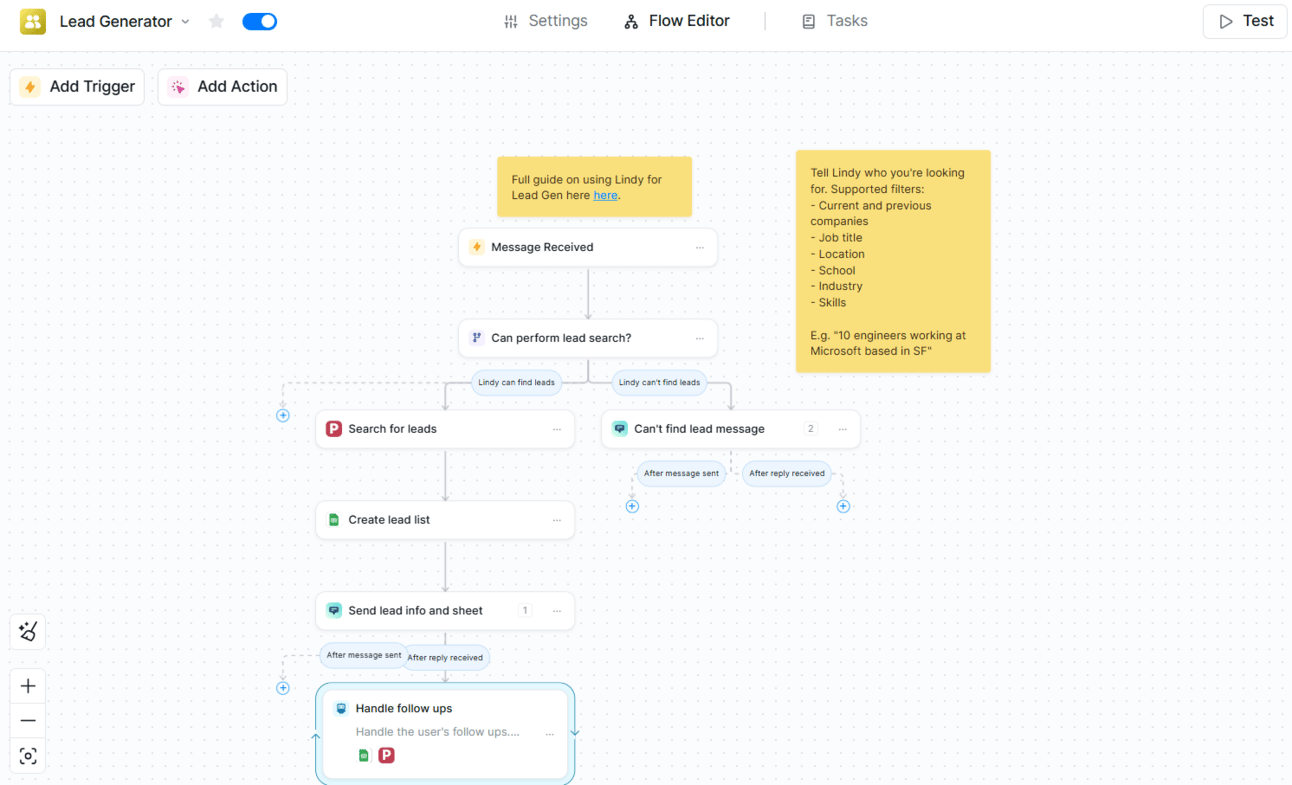Click the "Send lead info and sheet" label
The width and height of the screenshot is (1292, 785).
[x=415, y=611]
